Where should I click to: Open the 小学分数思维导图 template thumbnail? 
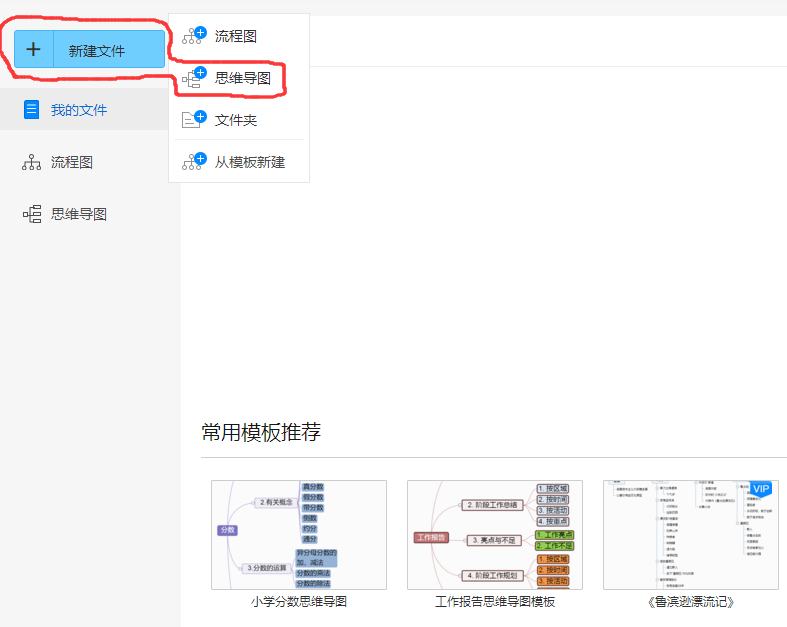point(299,535)
